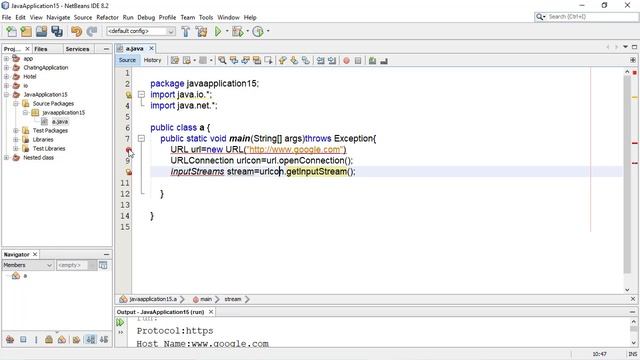Open the Navigate menu
Viewport: 640px width, 360px height.
tap(58, 18)
